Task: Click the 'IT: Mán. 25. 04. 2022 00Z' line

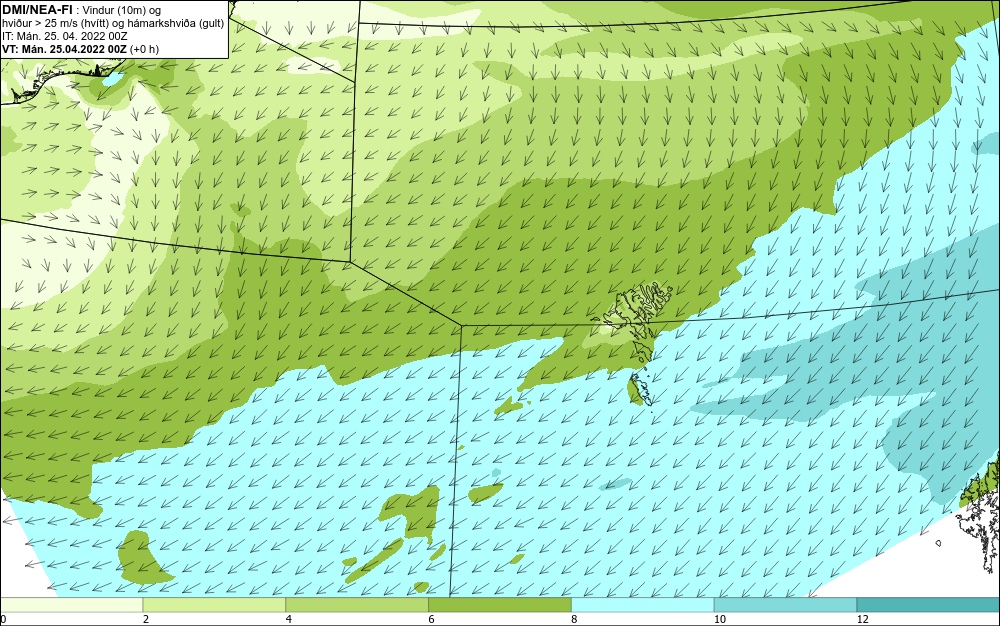Action: 65,36
